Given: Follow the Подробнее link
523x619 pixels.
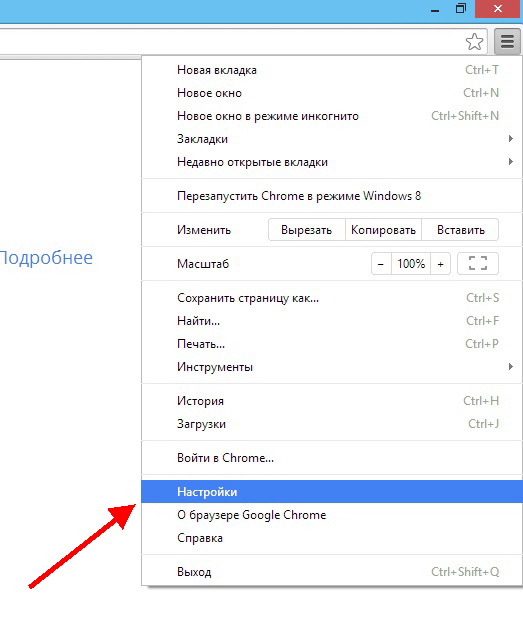Looking at the screenshot, I should coord(46,258).
